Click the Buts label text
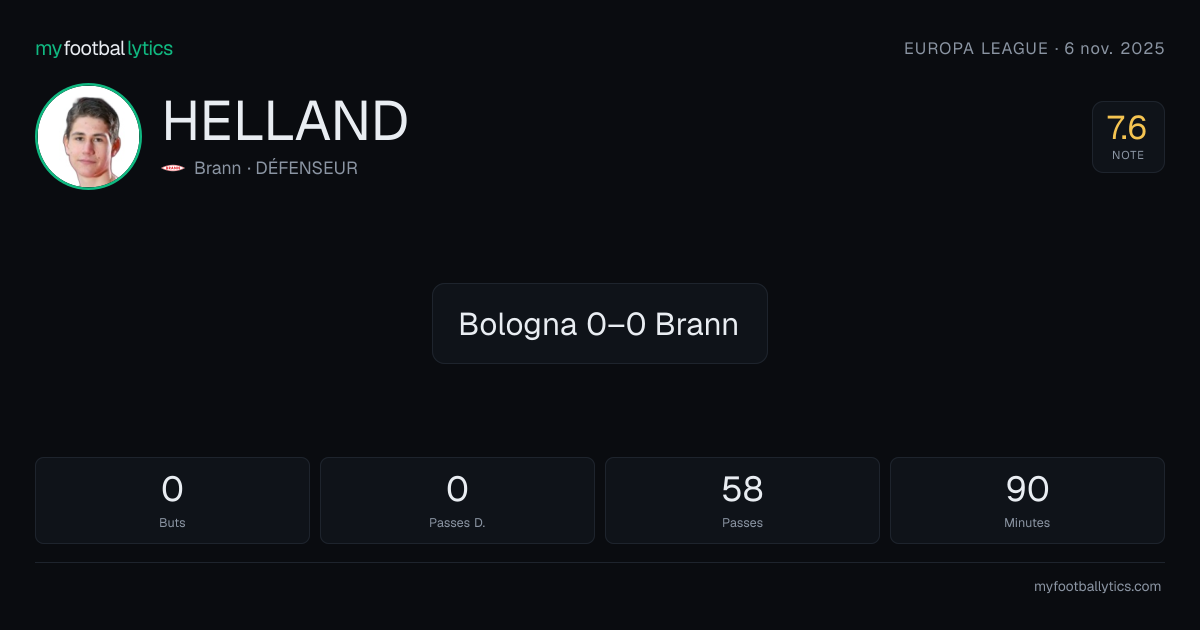The height and width of the screenshot is (630, 1200). (172, 523)
